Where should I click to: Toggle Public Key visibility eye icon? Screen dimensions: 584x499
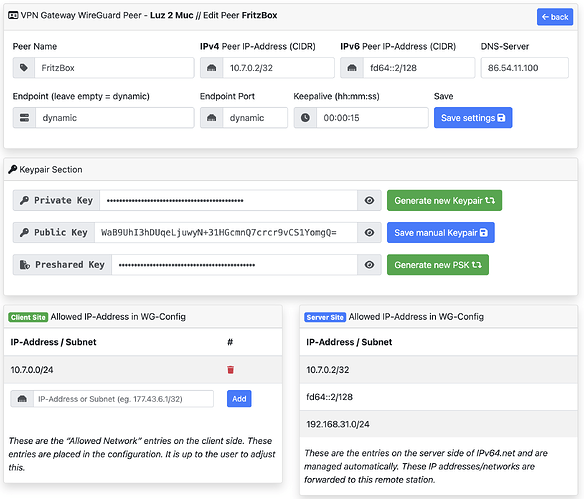point(369,233)
